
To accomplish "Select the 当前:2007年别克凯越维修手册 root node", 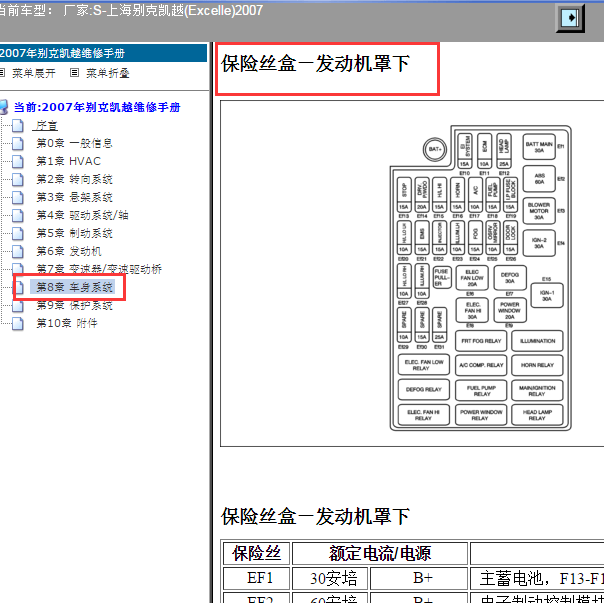I will point(97,107).
